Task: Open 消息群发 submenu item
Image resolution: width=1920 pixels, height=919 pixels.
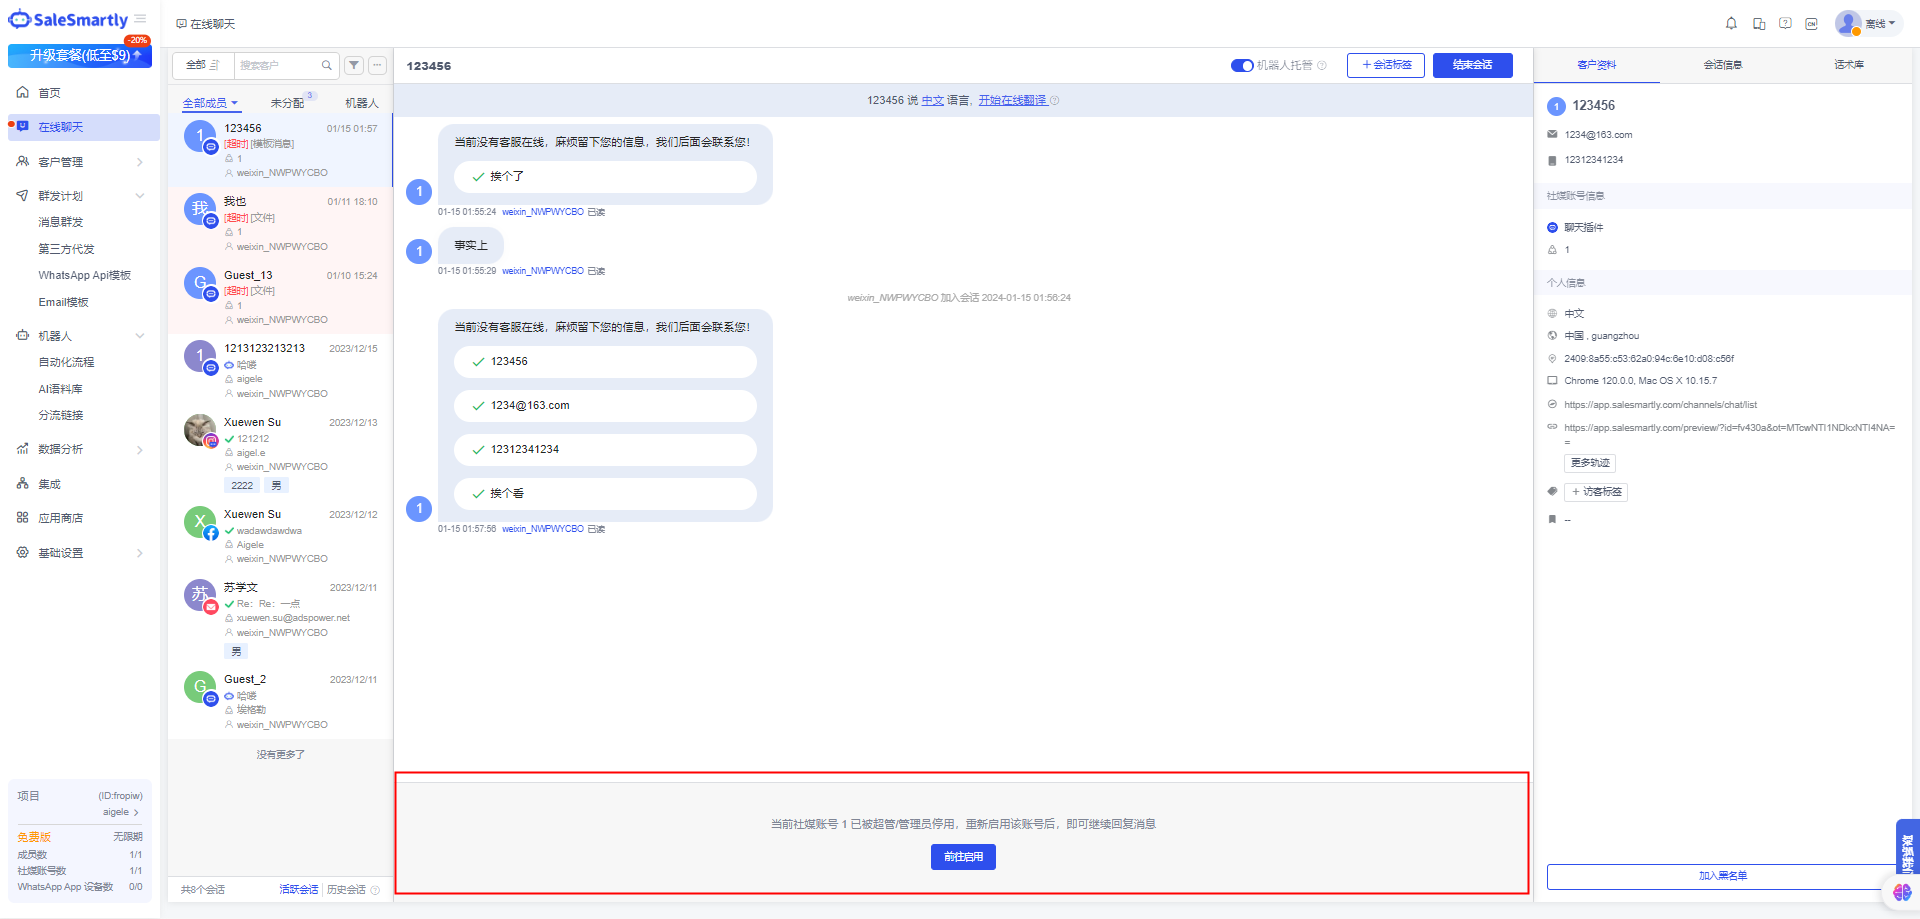Action: tap(61, 222)
